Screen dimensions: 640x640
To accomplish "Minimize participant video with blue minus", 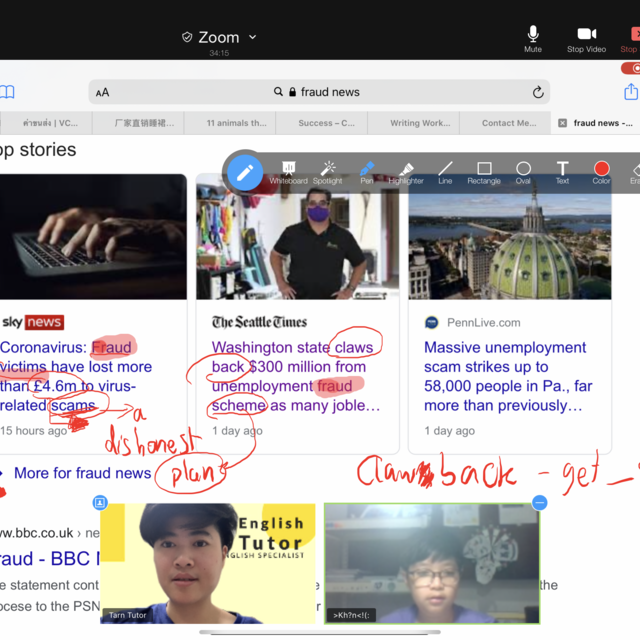I will 540,502.
